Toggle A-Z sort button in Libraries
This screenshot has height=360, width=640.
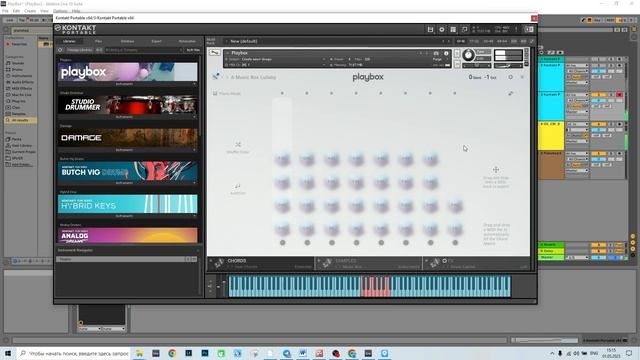point(99,50)
